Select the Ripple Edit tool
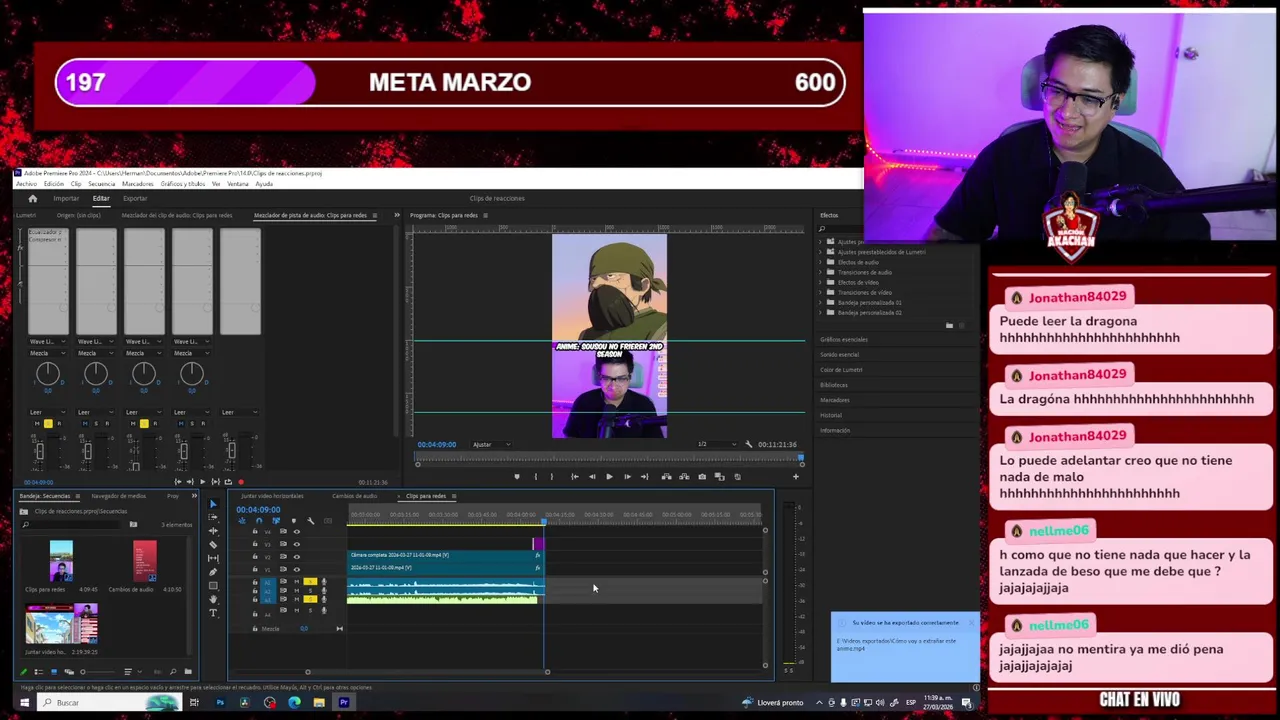The height and width of the screenshot is (720, 1280). coord(213,531)
